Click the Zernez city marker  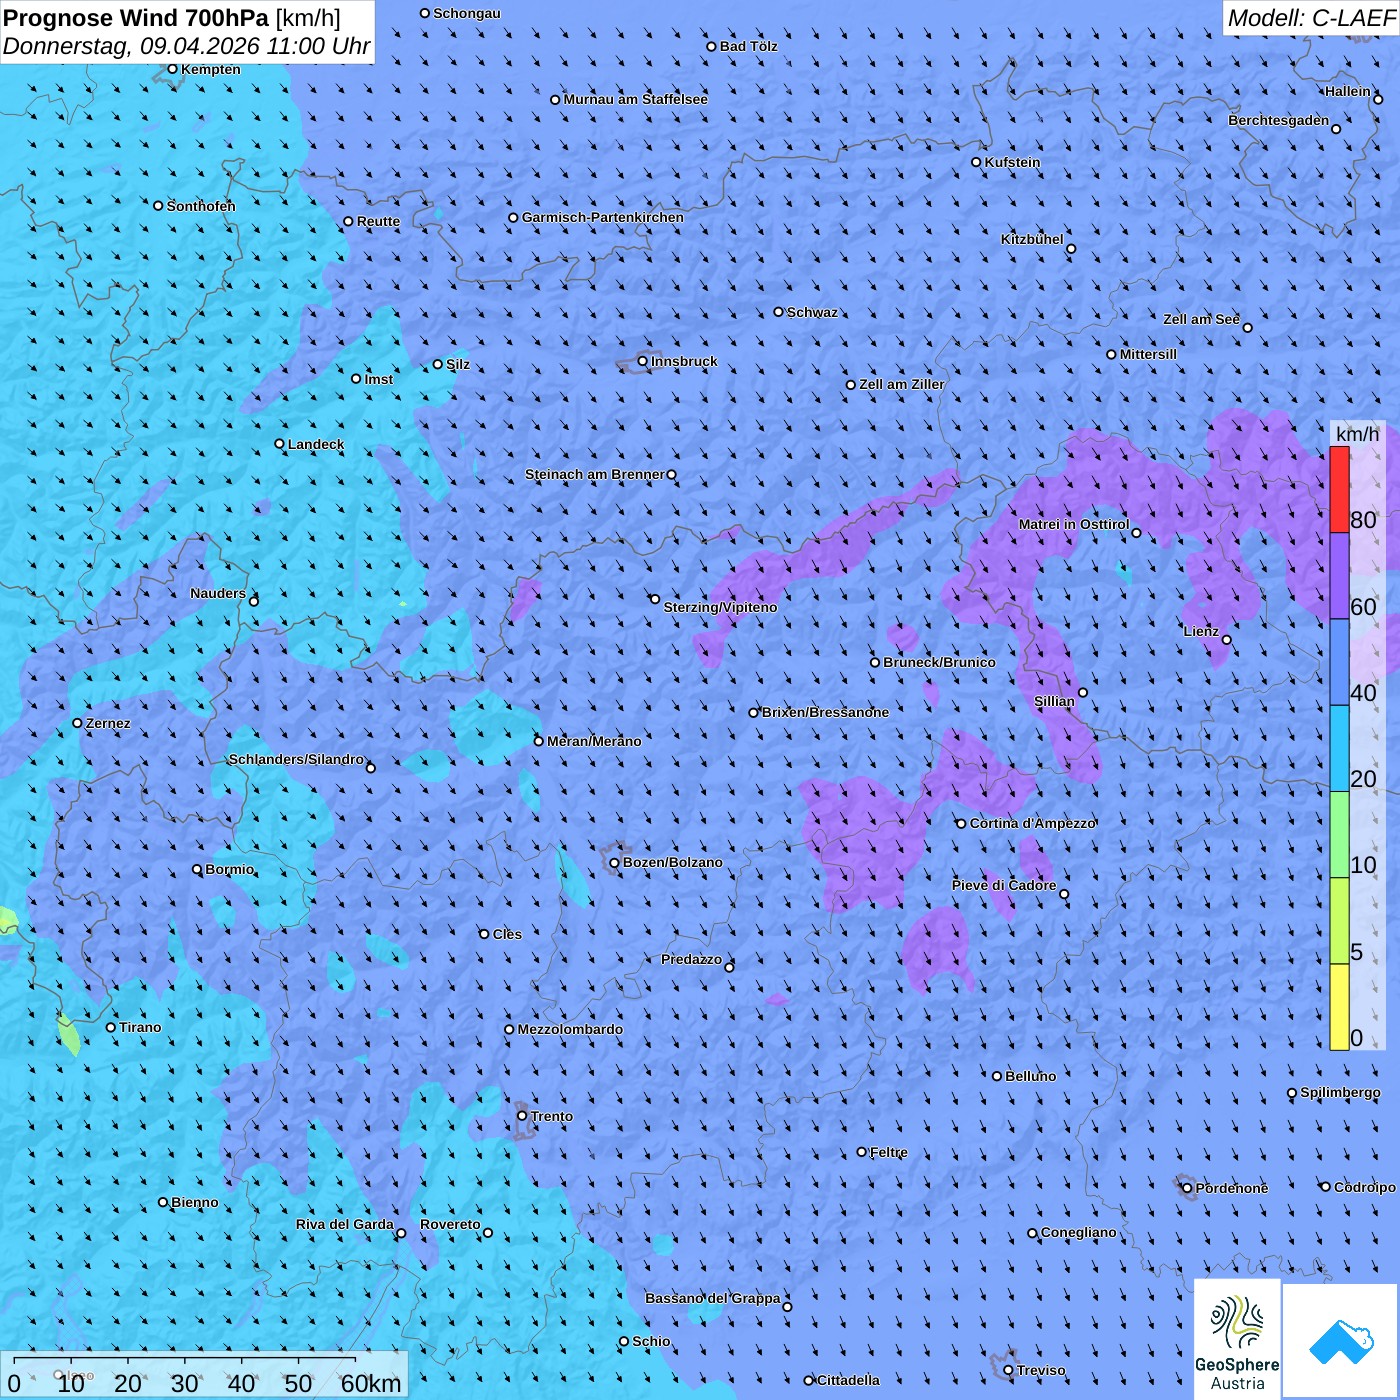pyautogui.click(x=78, y=723)
